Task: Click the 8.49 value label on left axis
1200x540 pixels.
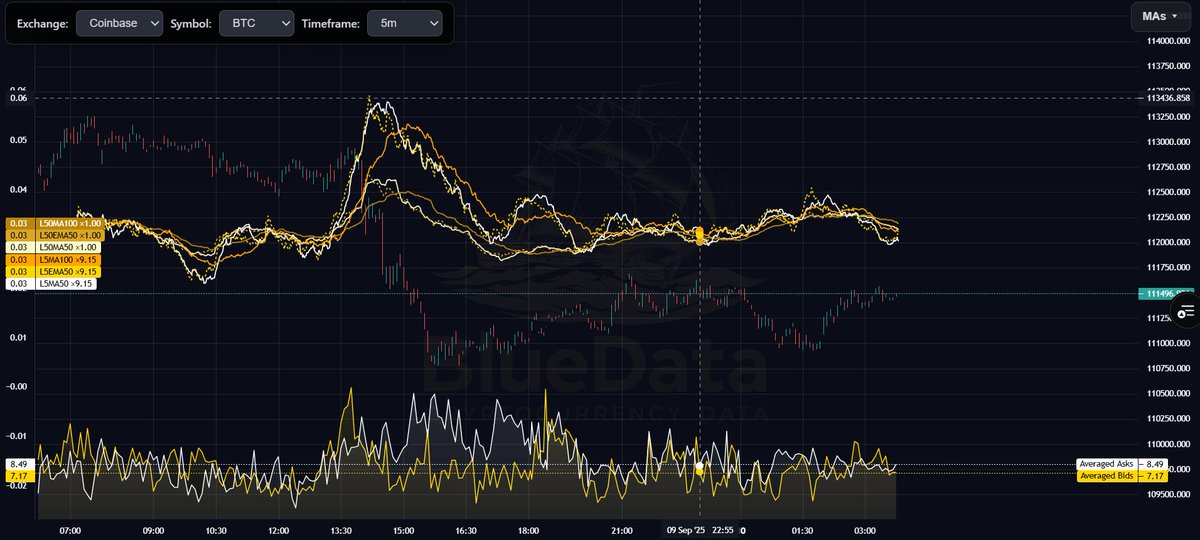Action: [19, 464]
